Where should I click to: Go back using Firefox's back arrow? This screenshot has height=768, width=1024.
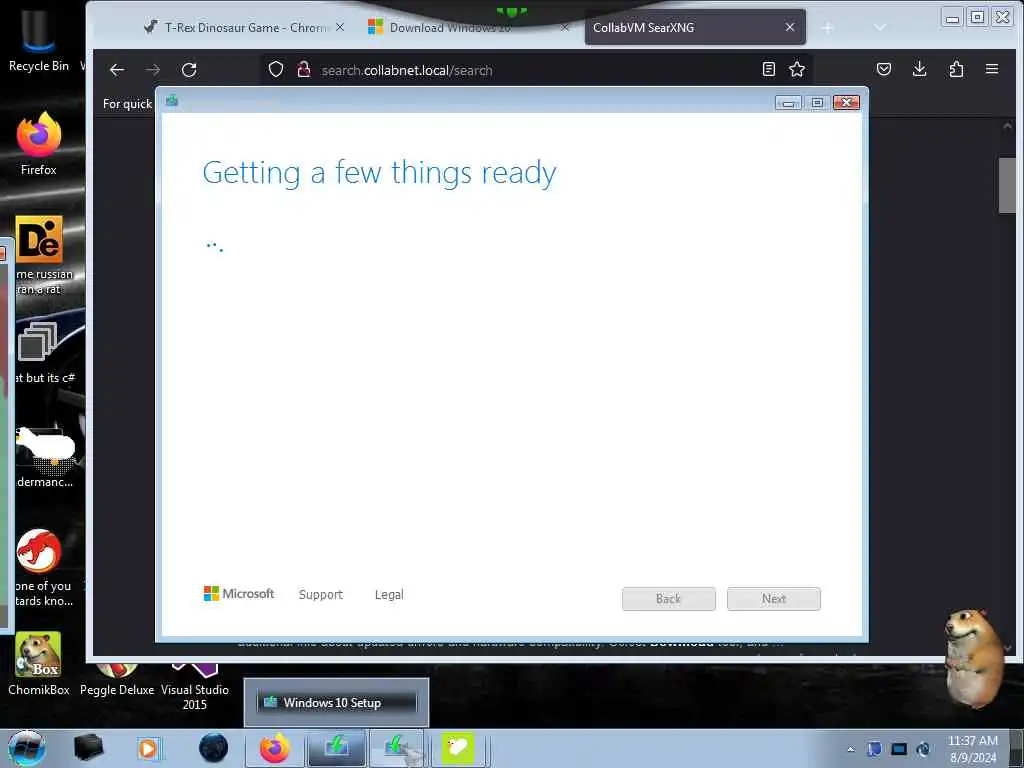[117, 70]
